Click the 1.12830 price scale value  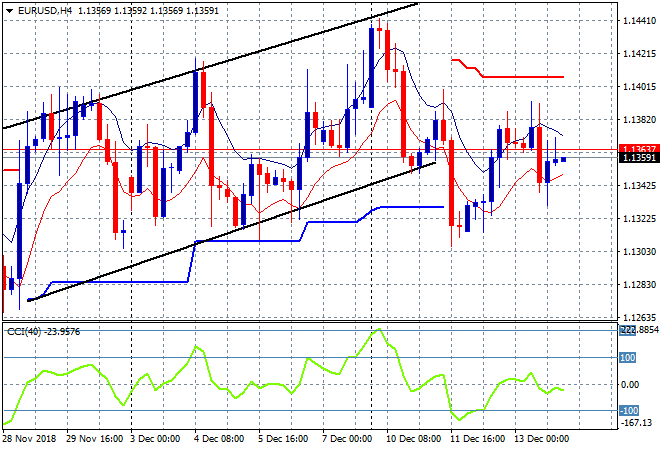[639, 285]
